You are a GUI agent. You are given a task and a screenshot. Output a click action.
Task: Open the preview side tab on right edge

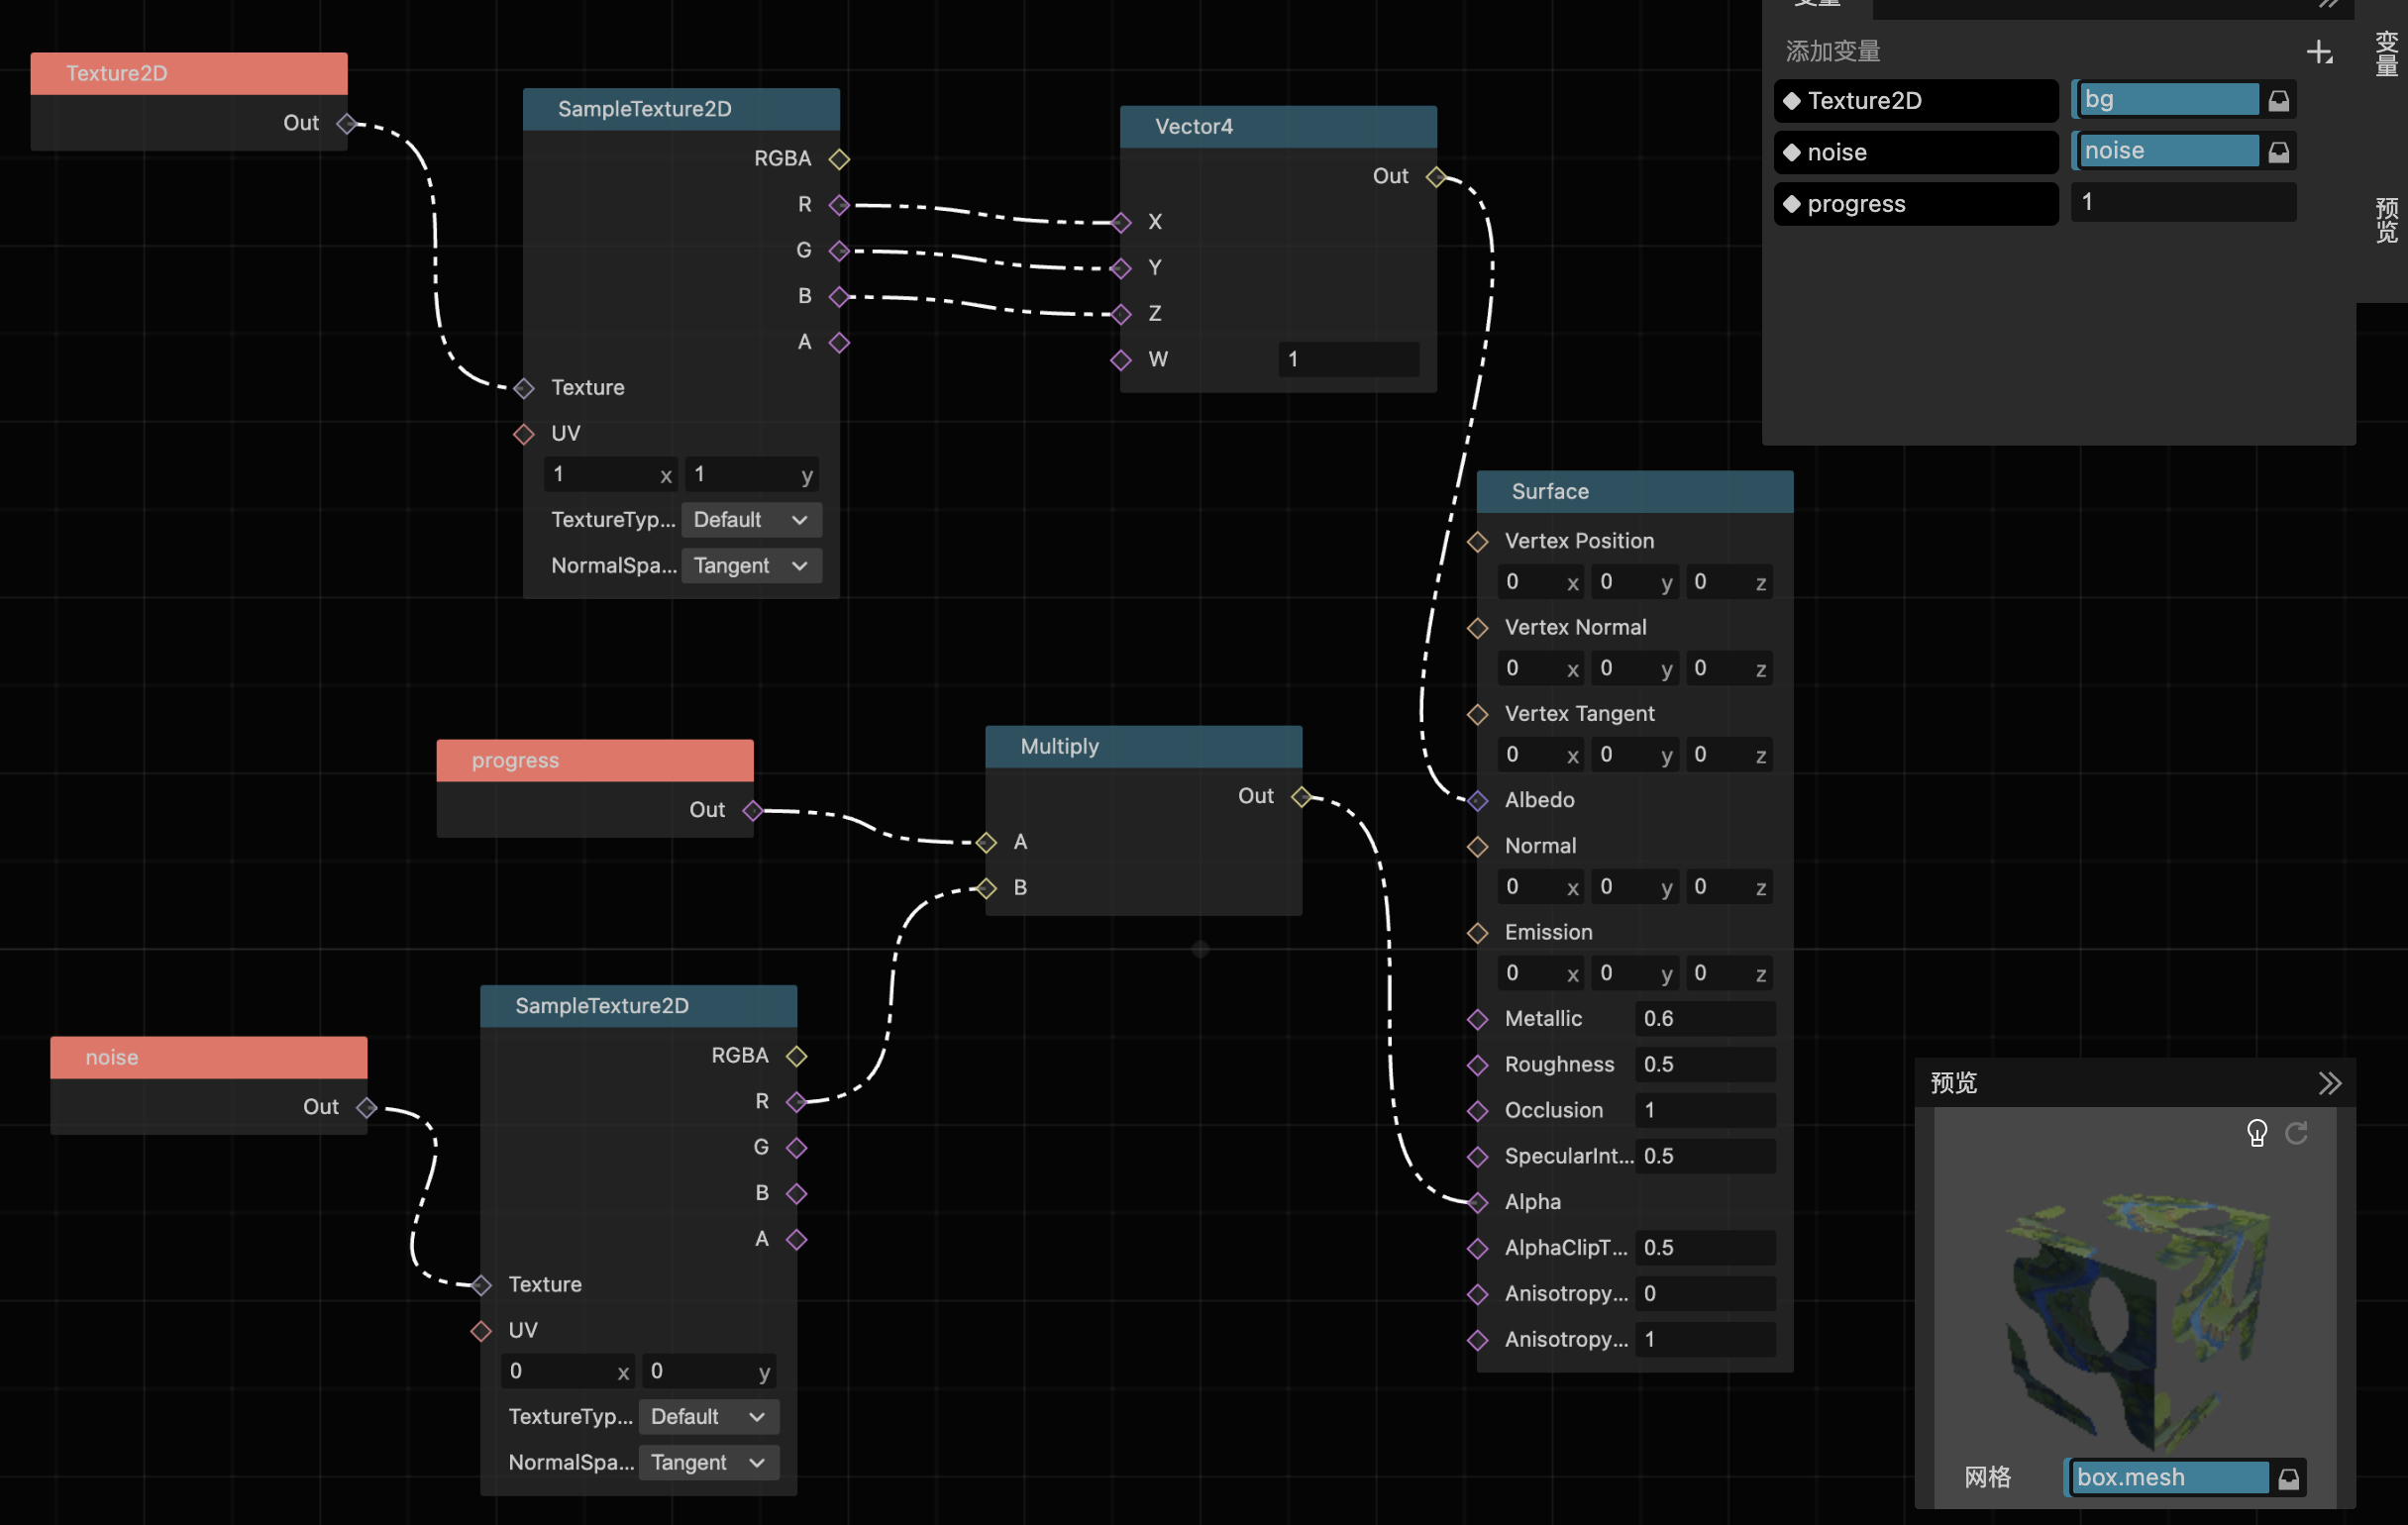[x=2386, y=220]
